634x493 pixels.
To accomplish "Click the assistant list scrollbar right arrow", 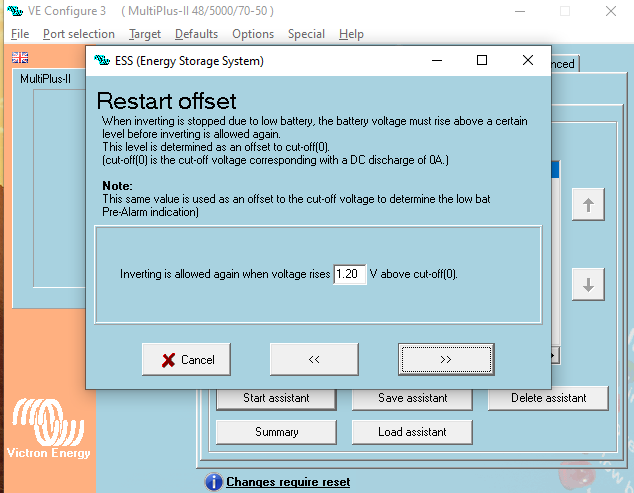I will pyautogui.click(x=554, y=355).
